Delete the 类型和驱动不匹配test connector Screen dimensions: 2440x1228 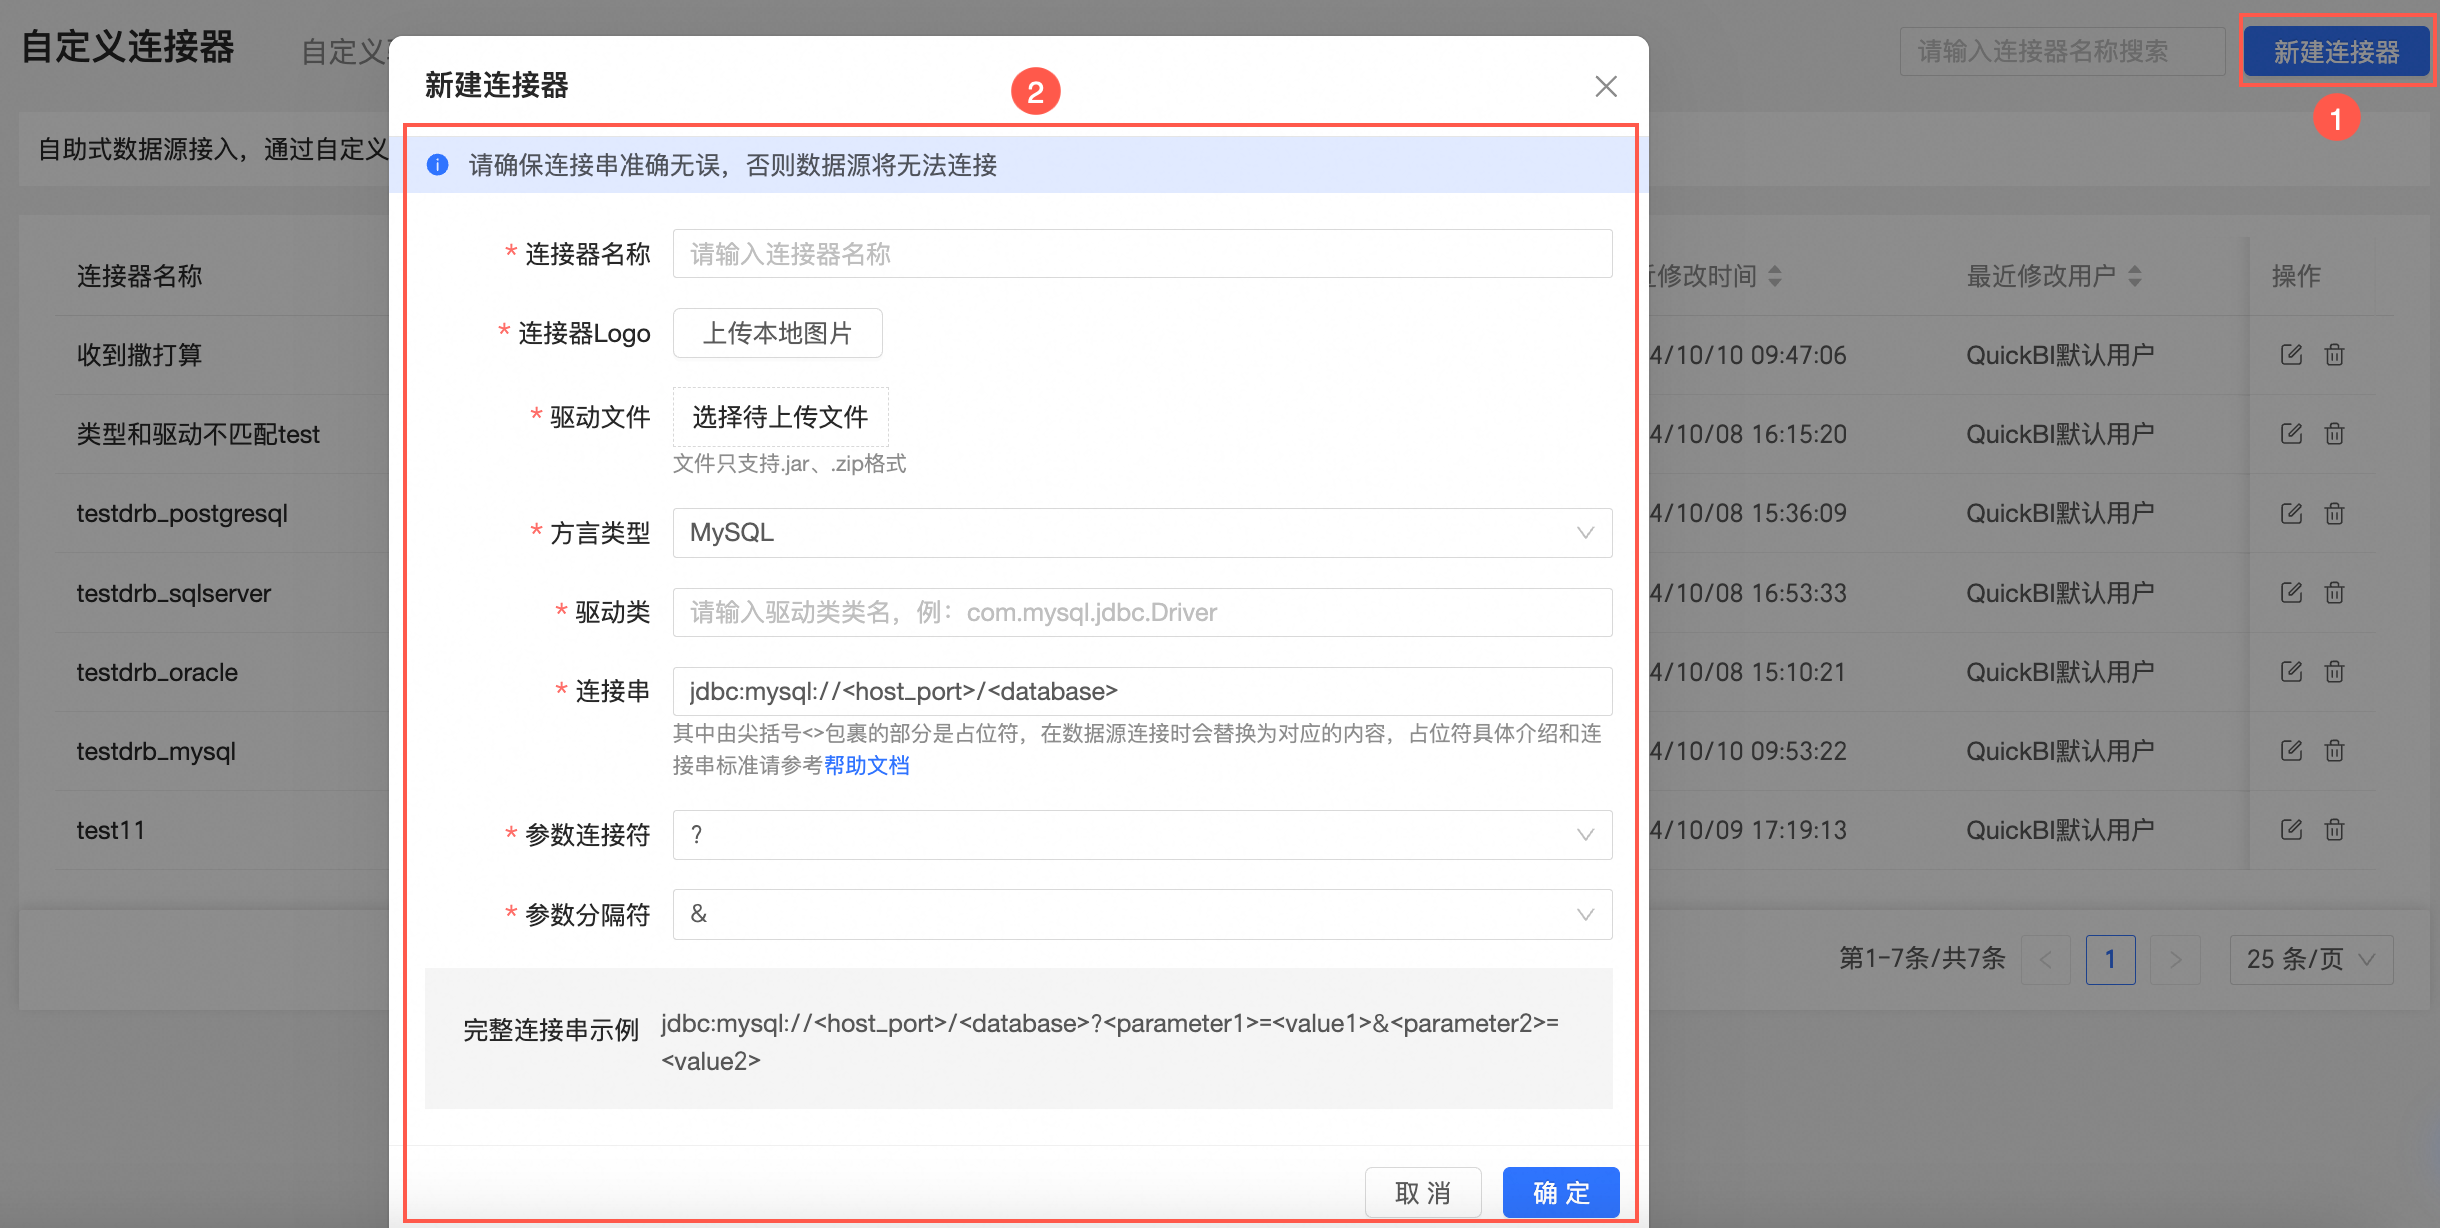[x=2335, y=434]
